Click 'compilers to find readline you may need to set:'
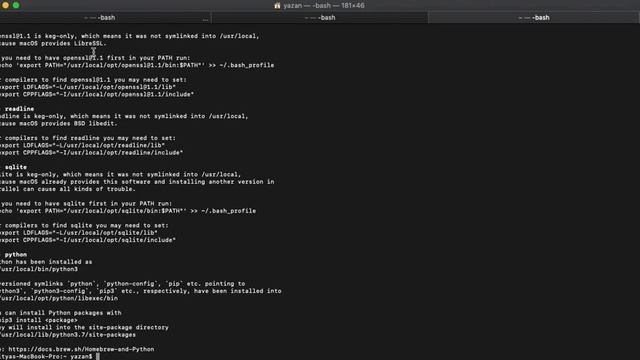Viewport: 640px width, 360px height. [x=90, y=138]
